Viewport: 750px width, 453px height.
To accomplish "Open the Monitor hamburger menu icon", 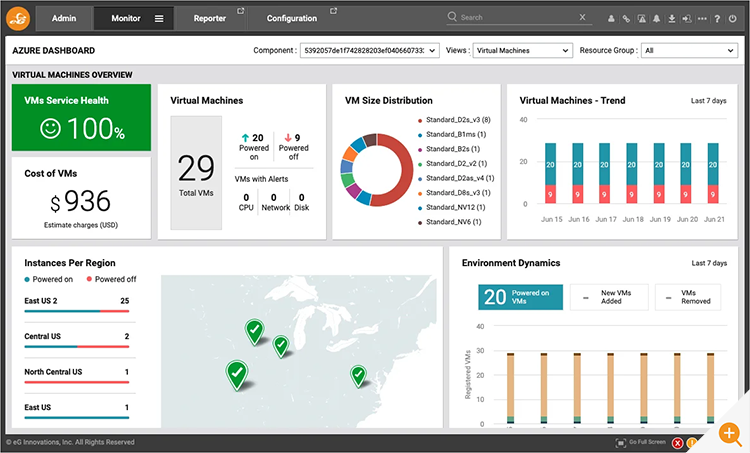I will tap(159, 18).
